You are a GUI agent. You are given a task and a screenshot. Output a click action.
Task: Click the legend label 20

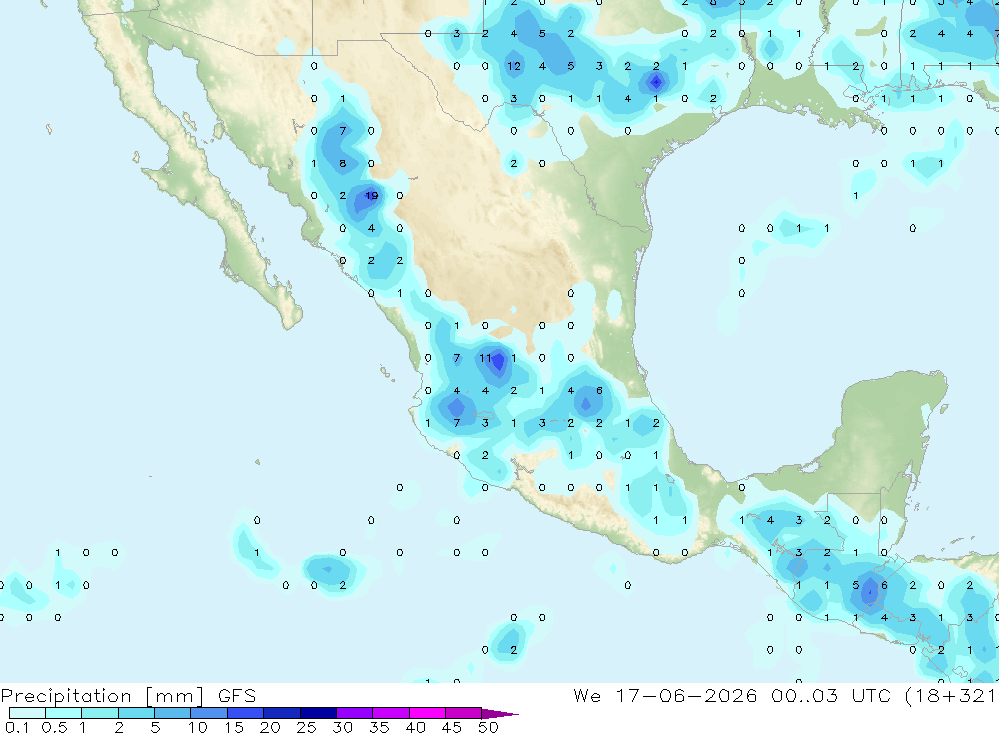click(x=270, y=727)
